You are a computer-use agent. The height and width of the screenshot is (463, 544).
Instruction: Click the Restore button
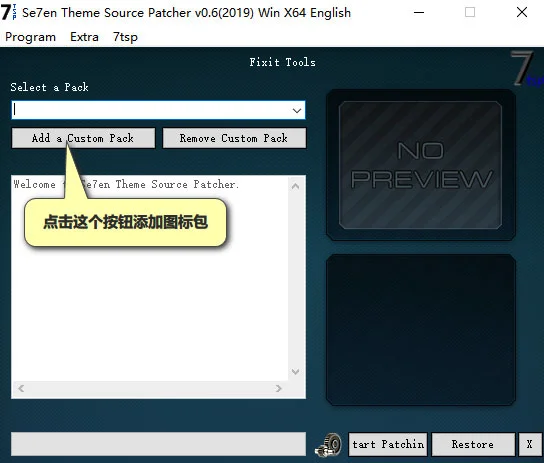473,444
